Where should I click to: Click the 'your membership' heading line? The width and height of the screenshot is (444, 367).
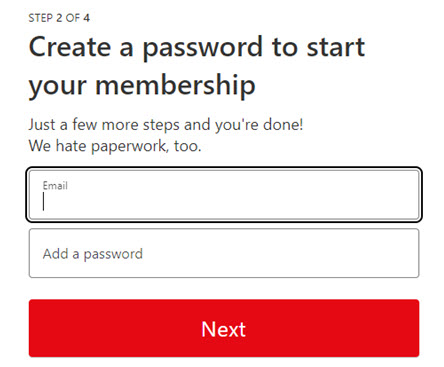point(142,86)
